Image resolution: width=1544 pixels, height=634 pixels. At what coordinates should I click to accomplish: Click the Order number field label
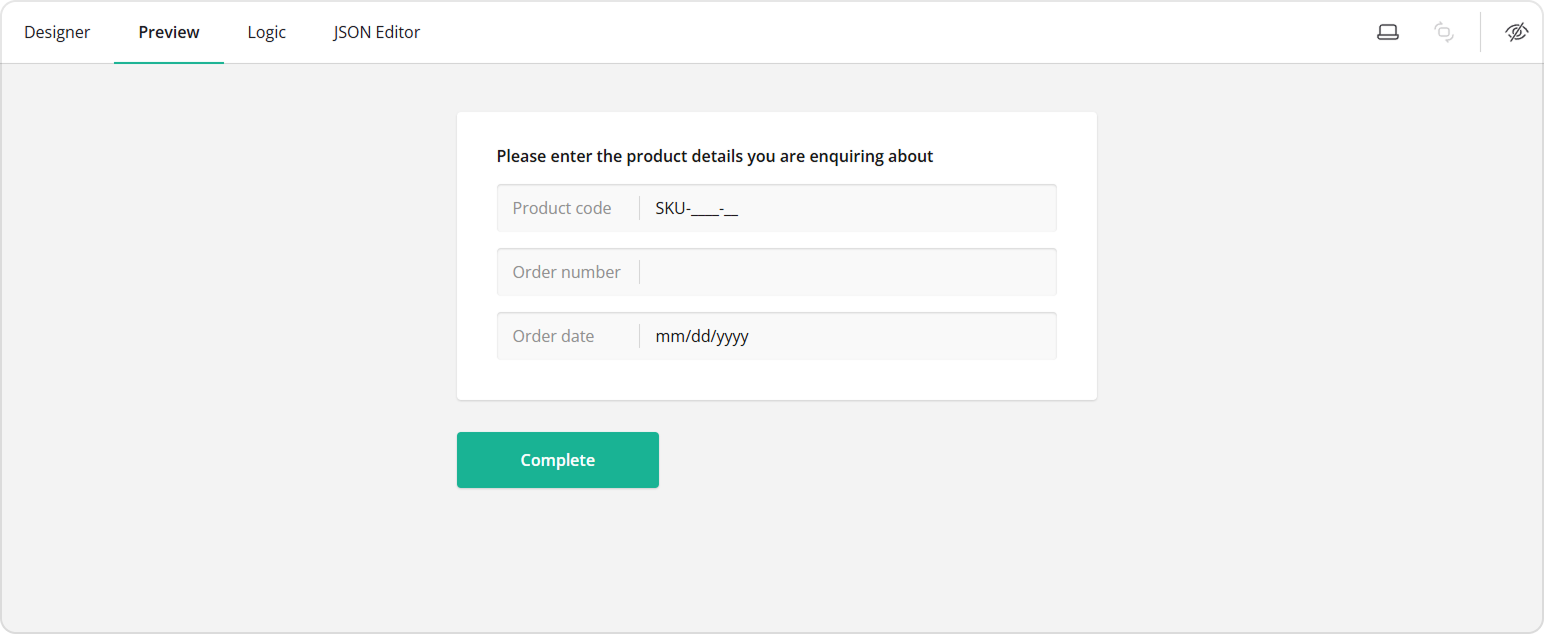pos(566,271)
